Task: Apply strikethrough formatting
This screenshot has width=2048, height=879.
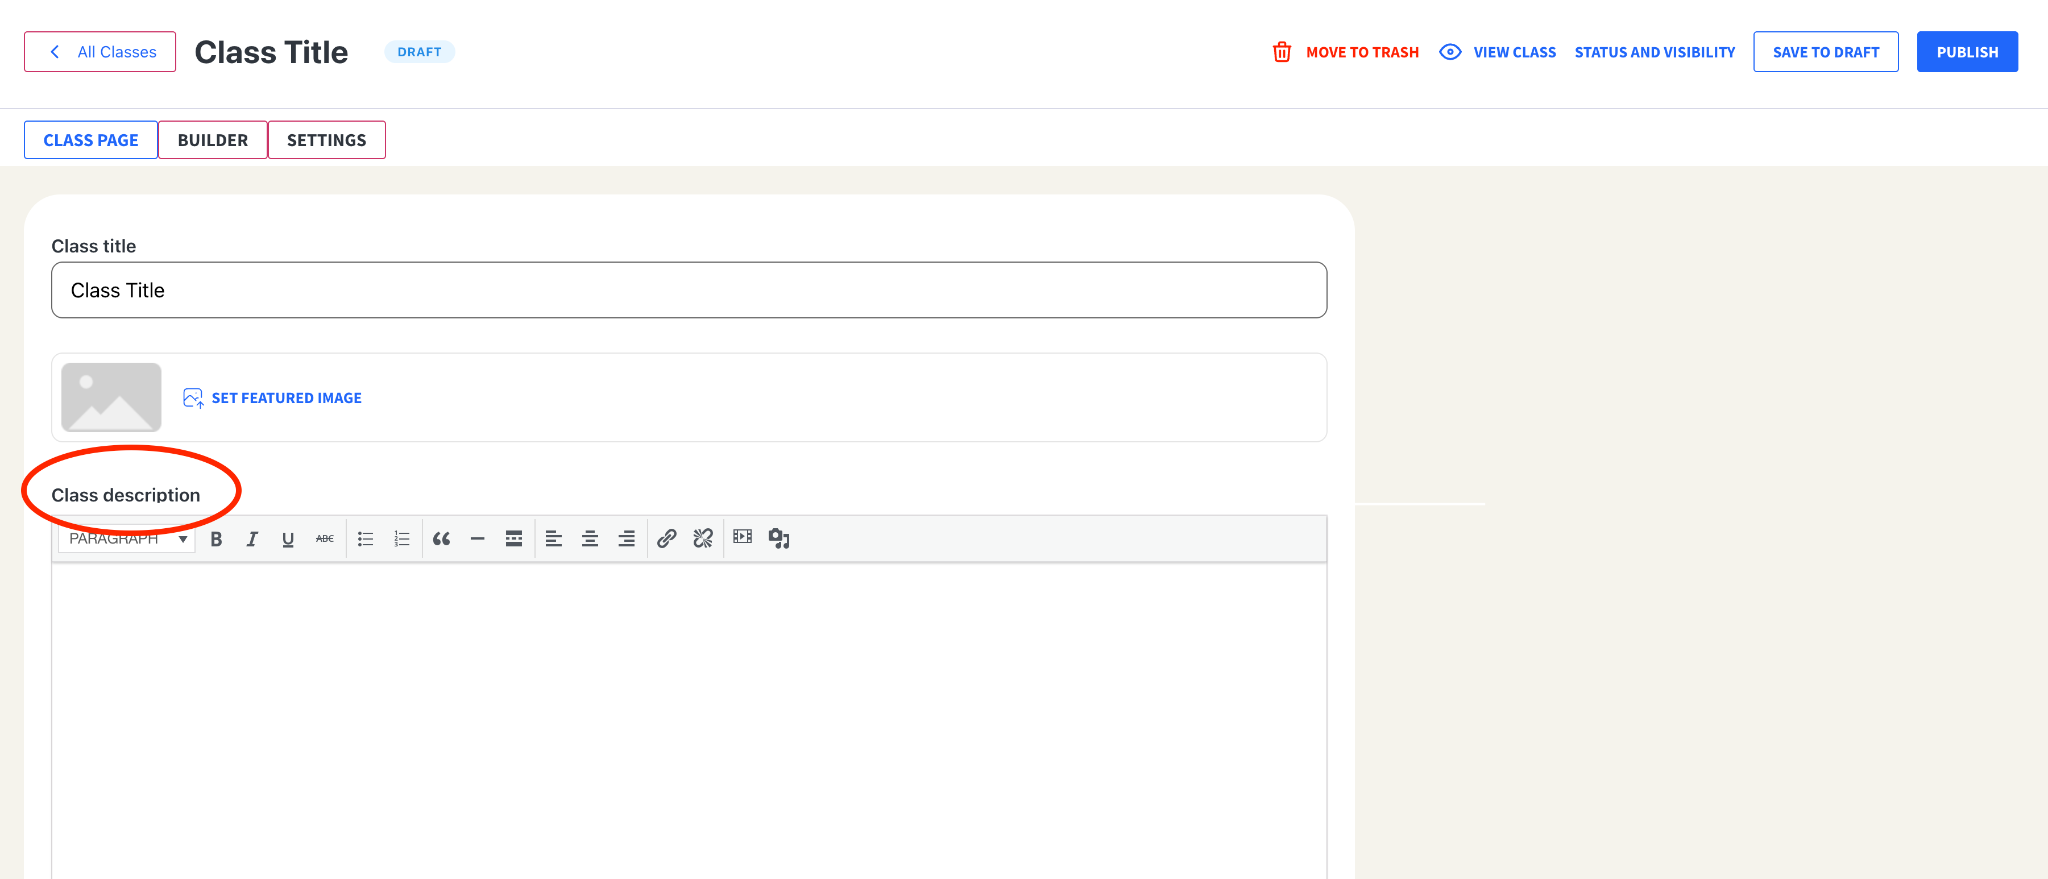Action: pyautogui.click(x=325, y=539)
